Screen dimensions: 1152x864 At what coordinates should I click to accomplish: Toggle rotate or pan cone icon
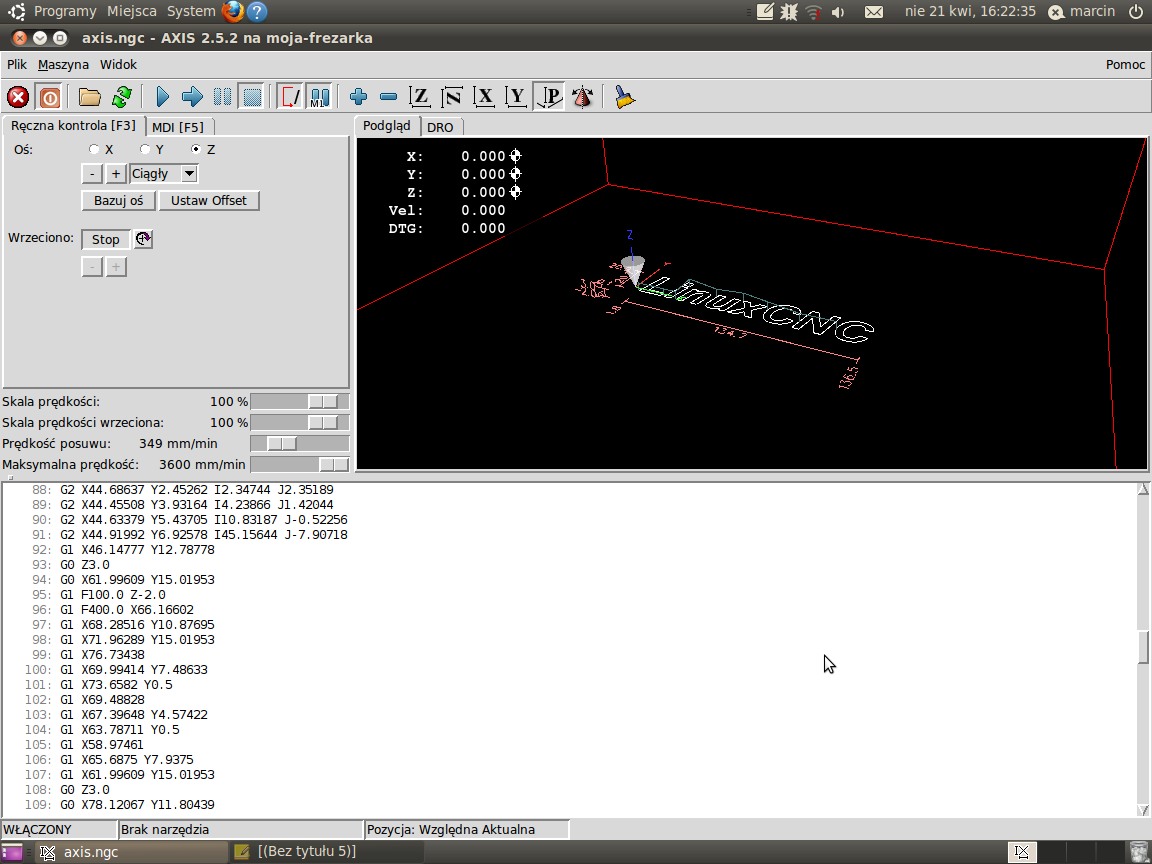tap(583, 97)
